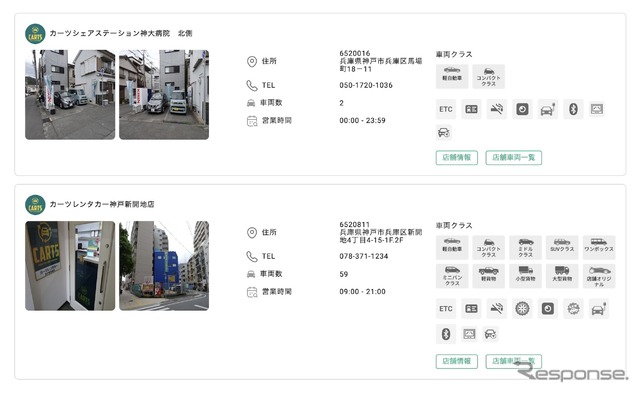Click the ミニバンクラス vehicle class icon
640x393 pixels.
(452, 276)
